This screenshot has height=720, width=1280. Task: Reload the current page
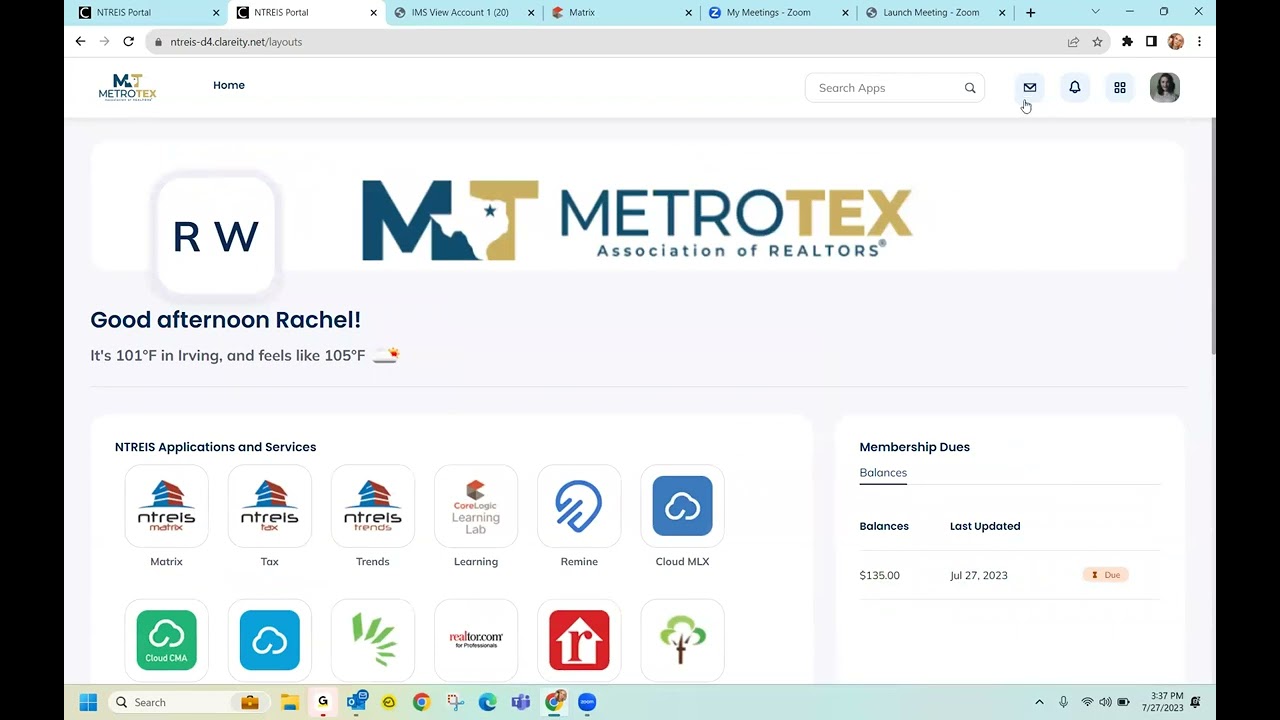(128, 41)
